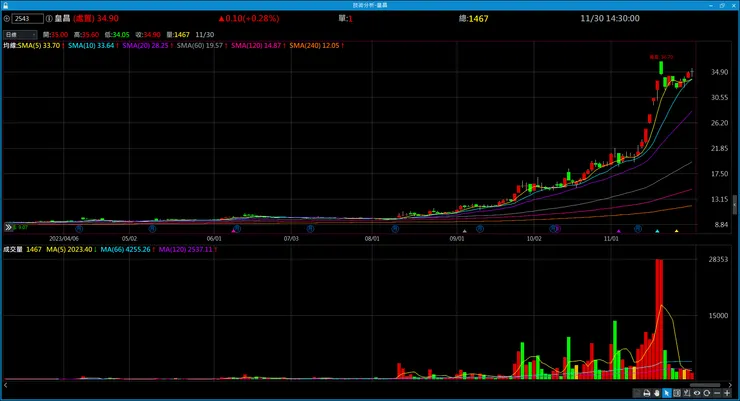Screen dimensions: 740x401
Task: Click the month marker after 07/03
Action: (x=310, y=229)
